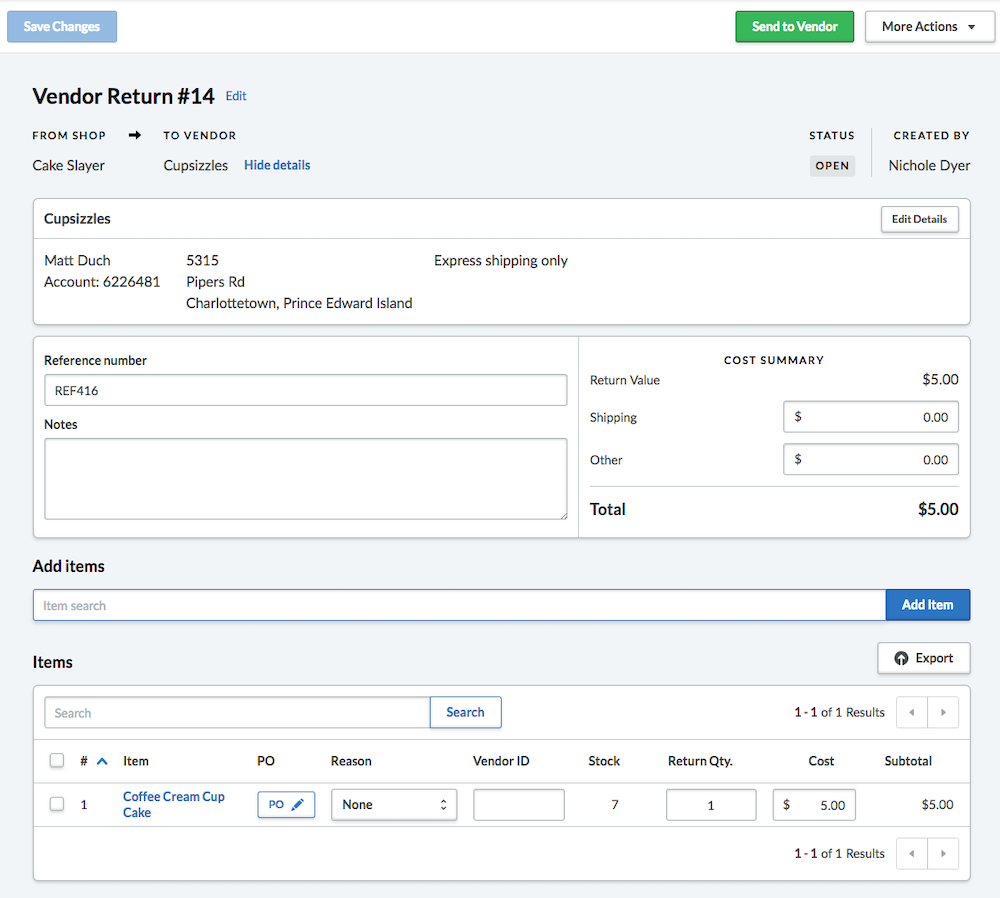Click the Hide details link
Screen dimensions: 1000x898
[277, 165]
